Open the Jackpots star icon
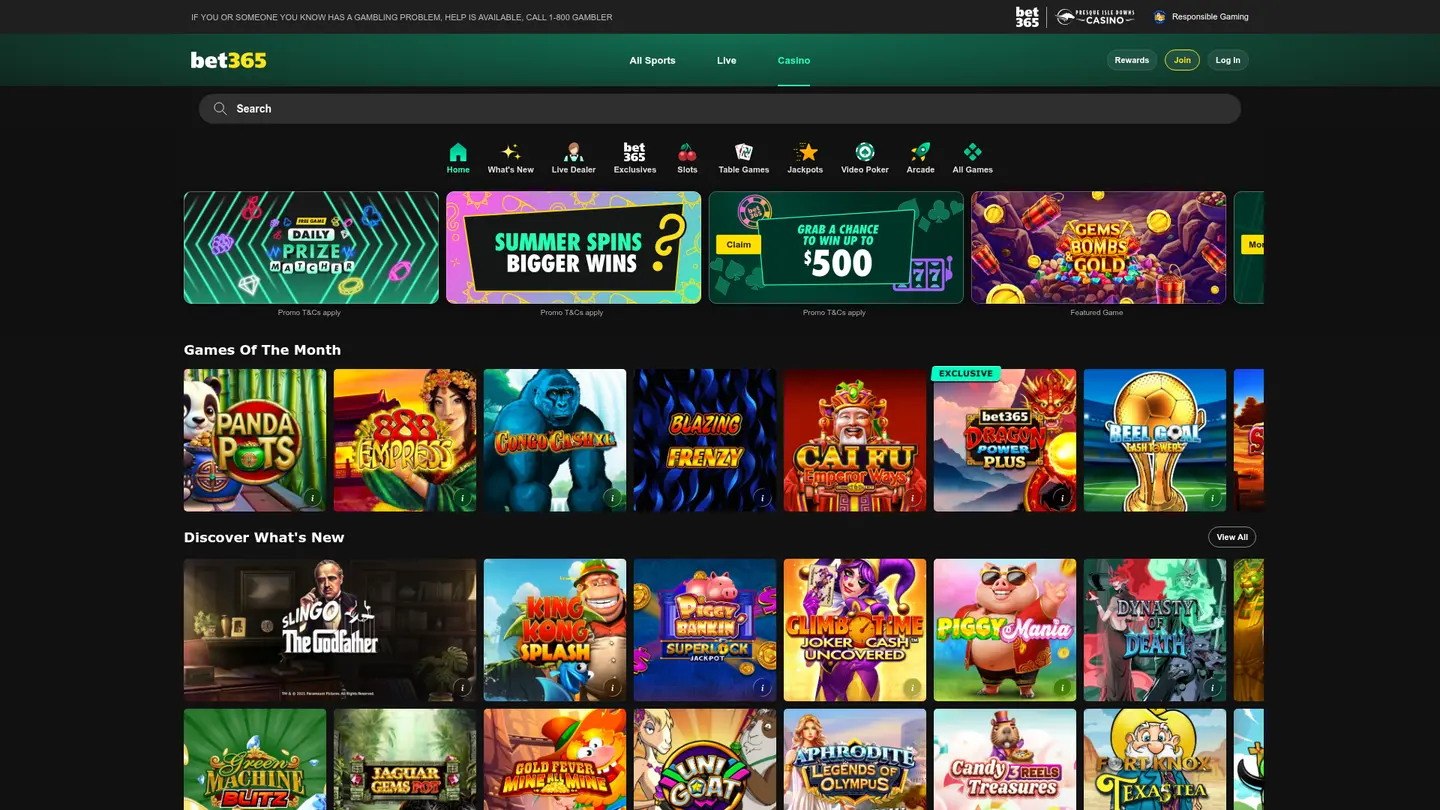The width and height of the screenshot is (1440, 810). click(x=805, y=152)
